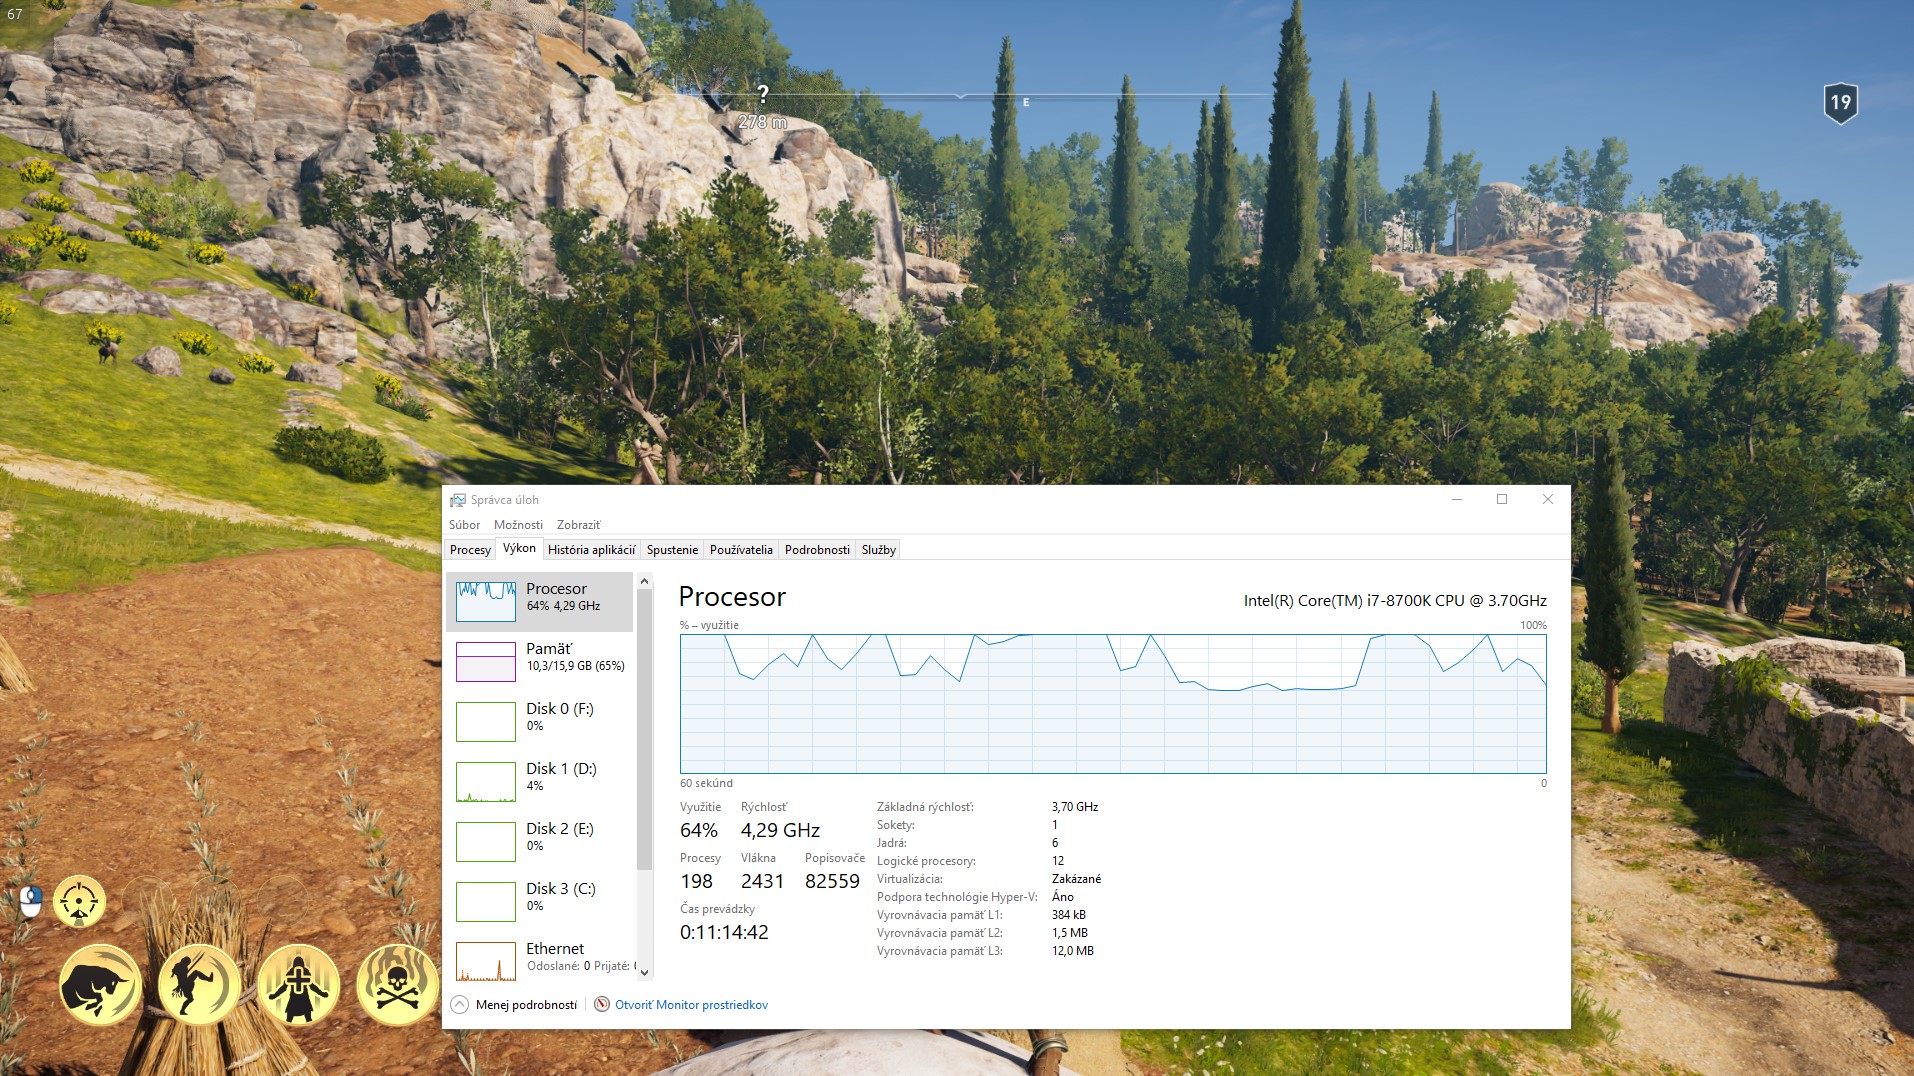Click the Resource Monitor icon
The image size is (1914, 1076).
(602, 1005)
